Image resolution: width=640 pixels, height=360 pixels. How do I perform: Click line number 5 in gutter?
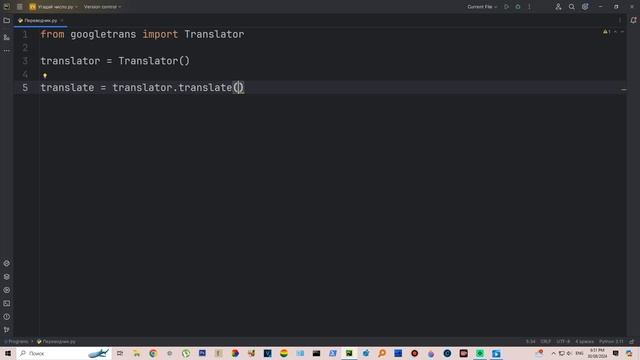[25, 87]
